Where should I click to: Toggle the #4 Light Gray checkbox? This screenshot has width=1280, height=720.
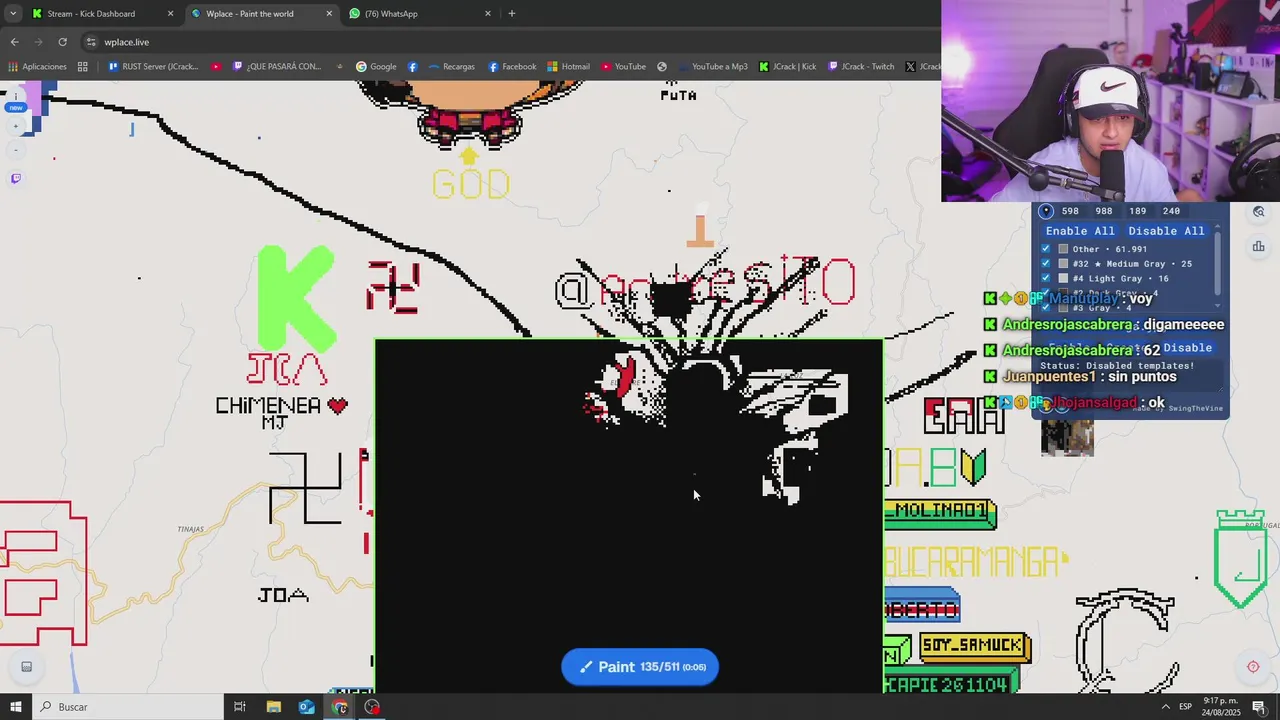pyautogui.click(x=1046, y=279)
